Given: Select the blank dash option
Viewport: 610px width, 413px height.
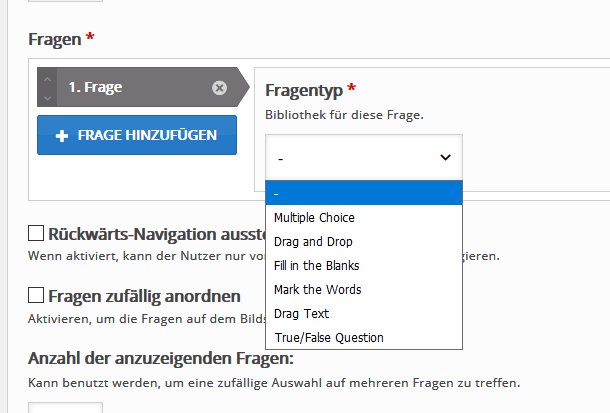Looking at the screenshot, I should pos(364,193).
